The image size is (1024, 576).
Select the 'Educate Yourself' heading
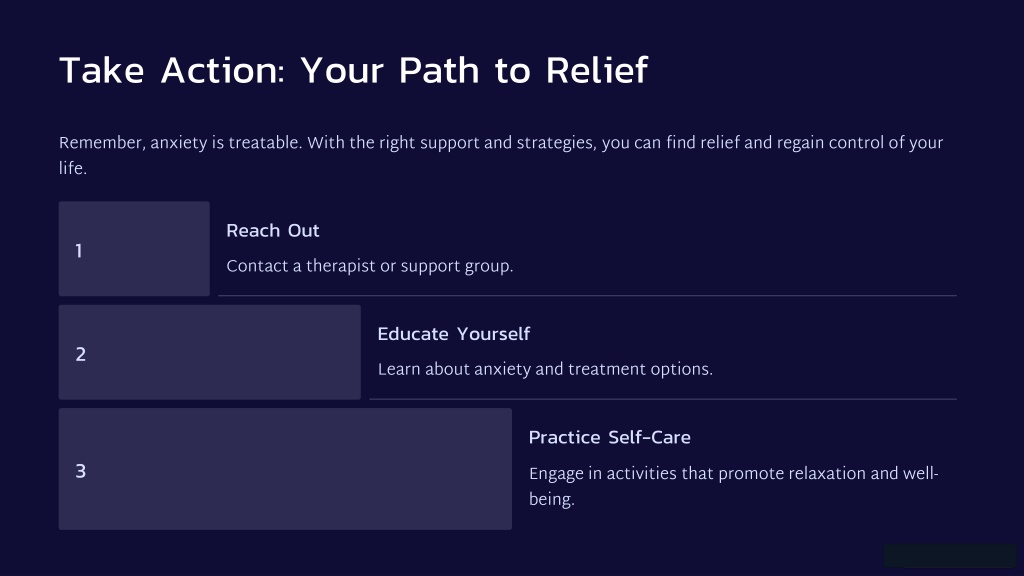click(x=453, y=334)
